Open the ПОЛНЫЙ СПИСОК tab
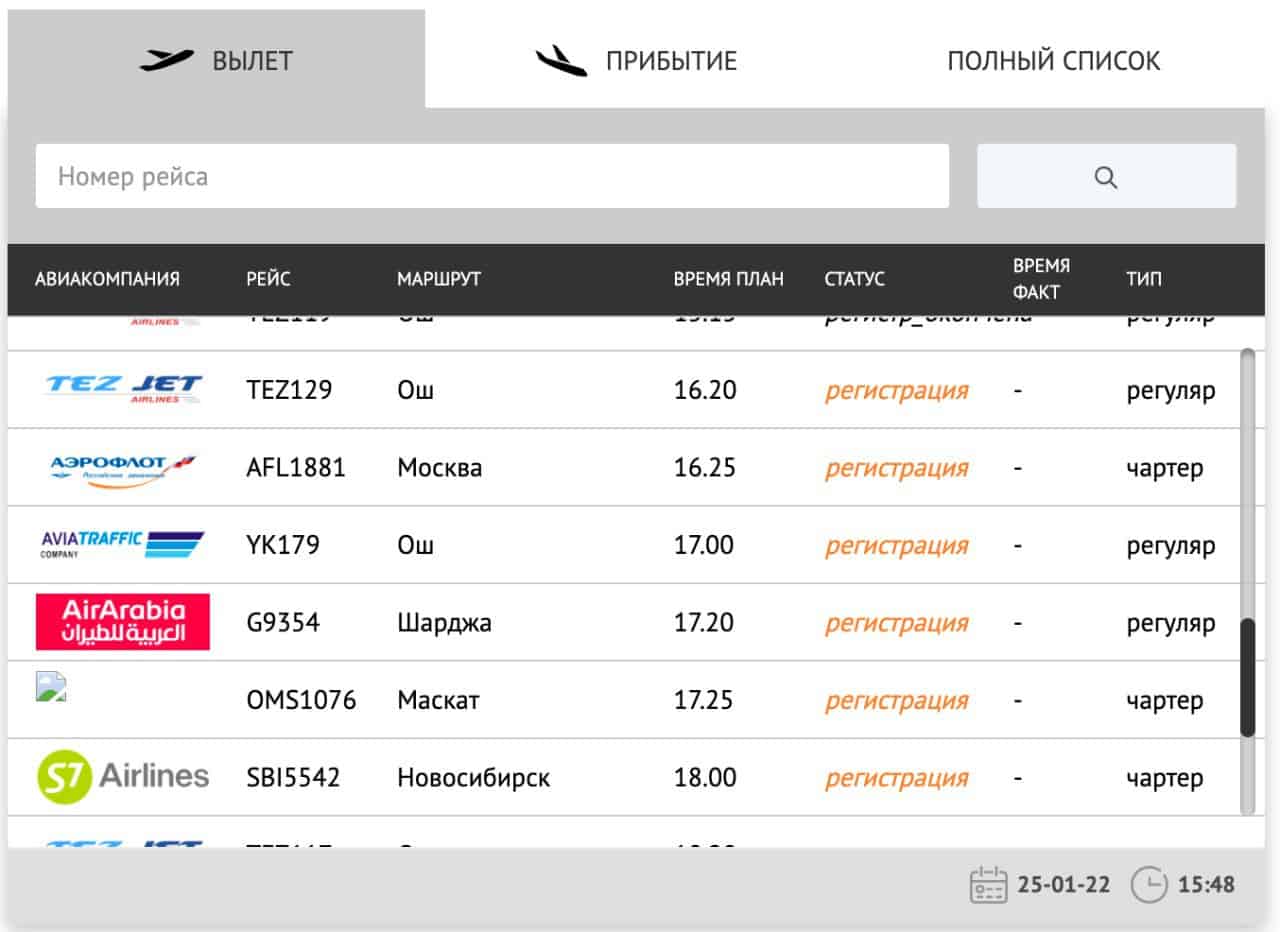The height and width of the screenshot is (932, 1280). [1054, 60]
